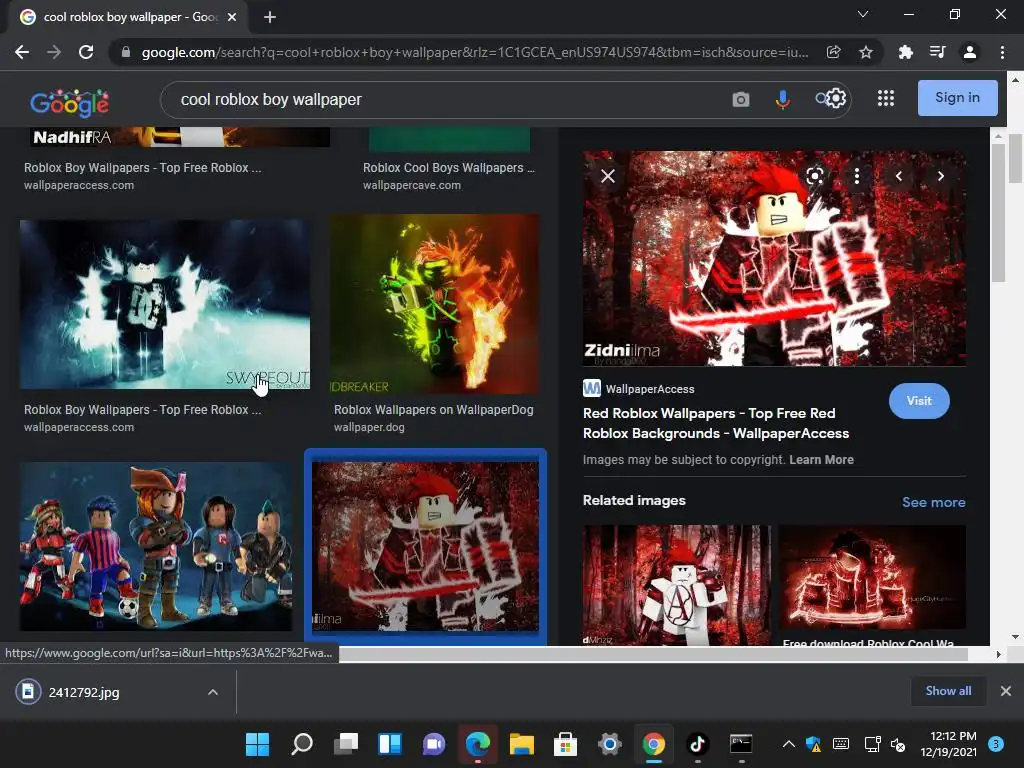Click the Sign in button
Viewport: 1024px width, 768px height.
957,98
